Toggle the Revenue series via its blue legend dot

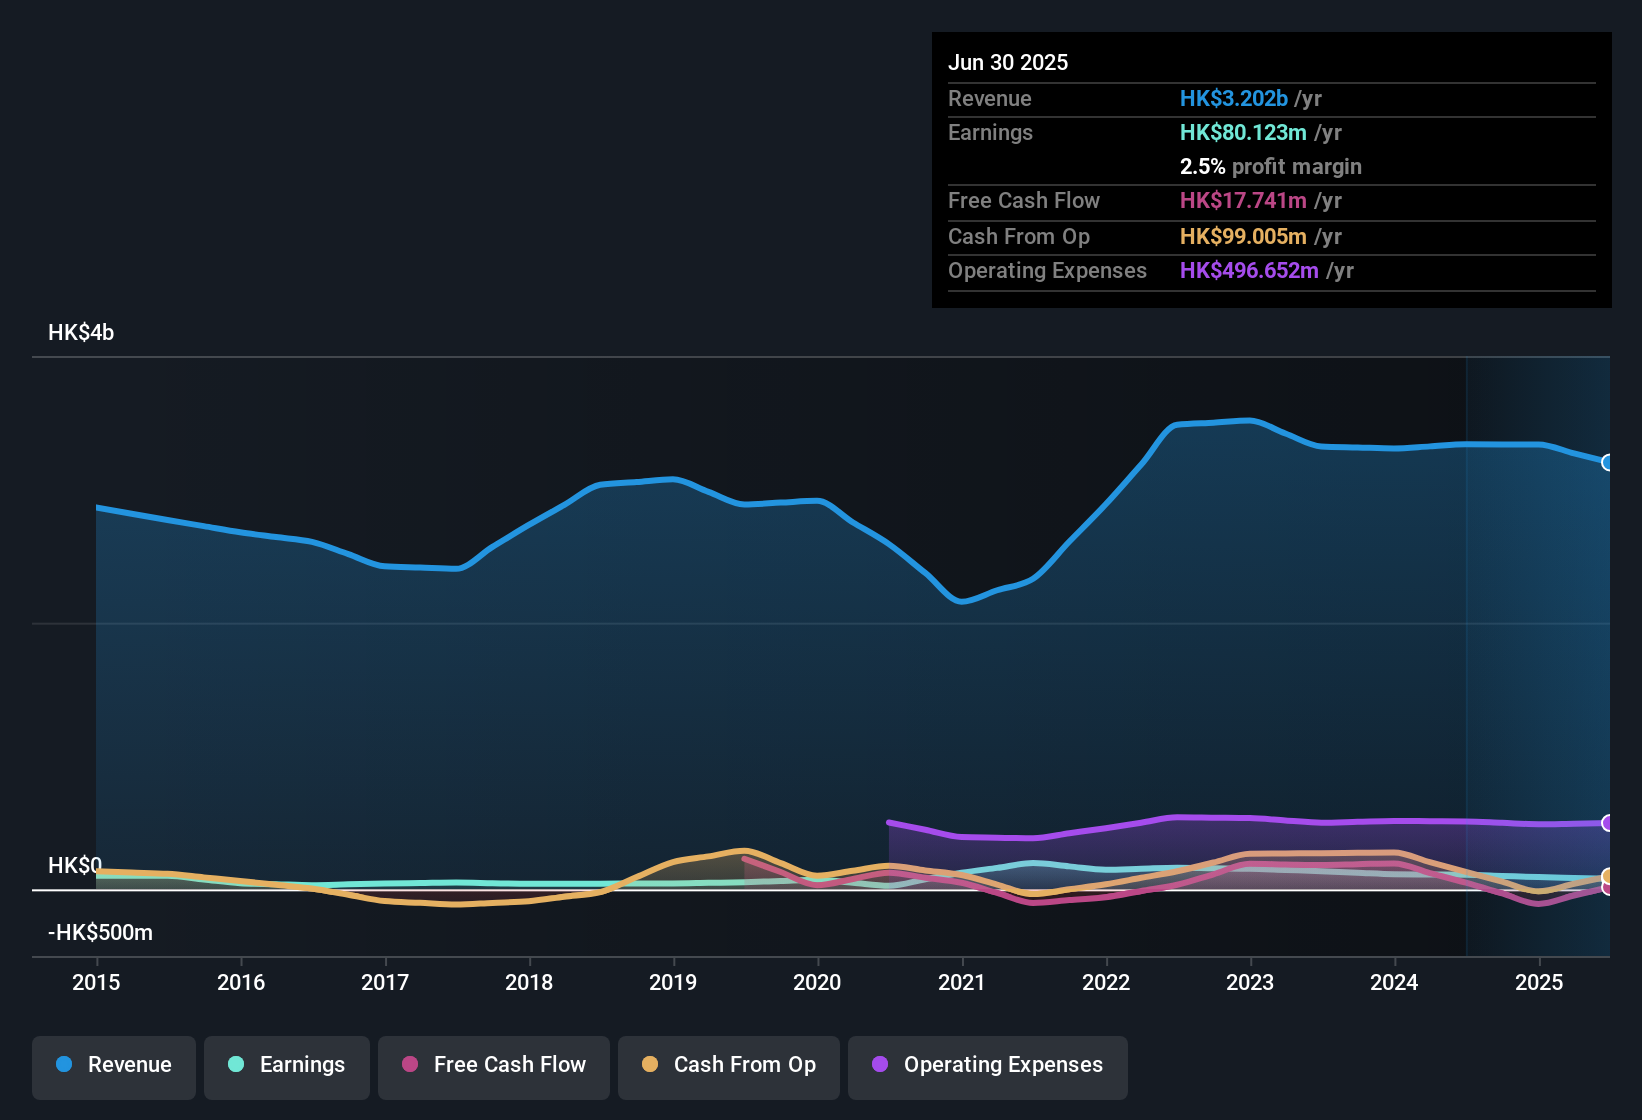(x=63, y=1065)
